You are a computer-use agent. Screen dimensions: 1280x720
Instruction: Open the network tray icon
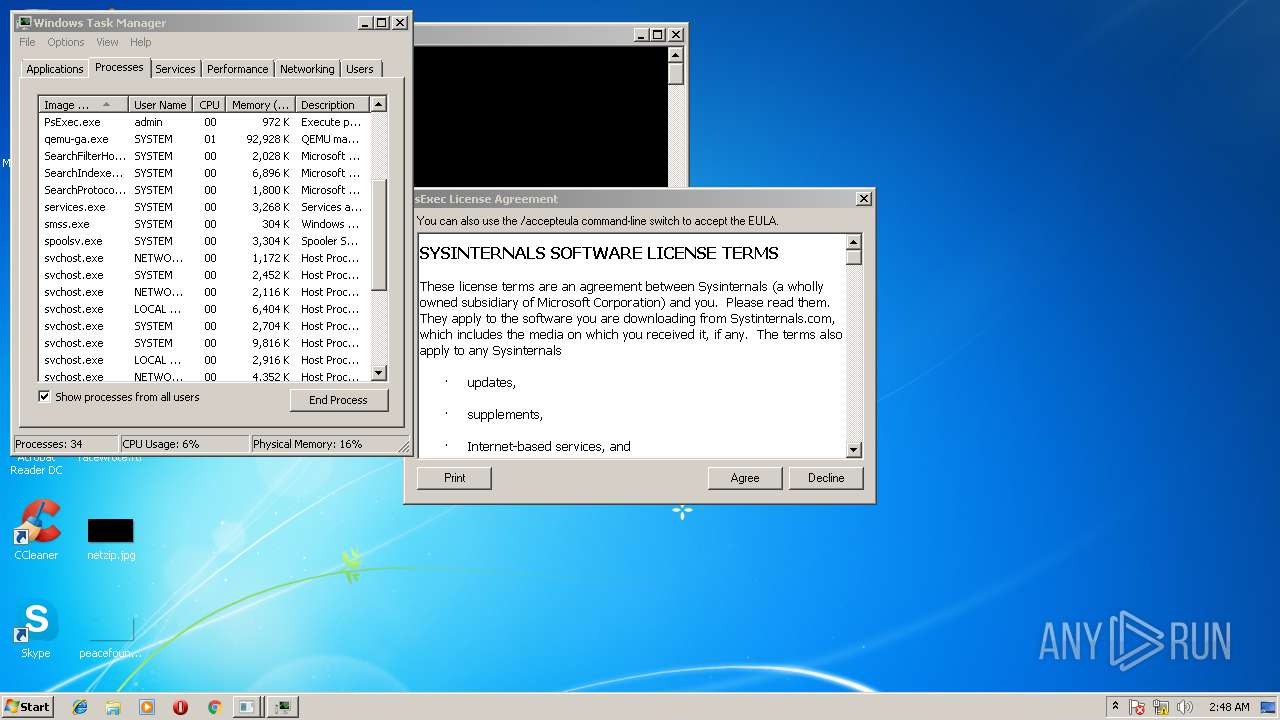[x=1161, y=707]
